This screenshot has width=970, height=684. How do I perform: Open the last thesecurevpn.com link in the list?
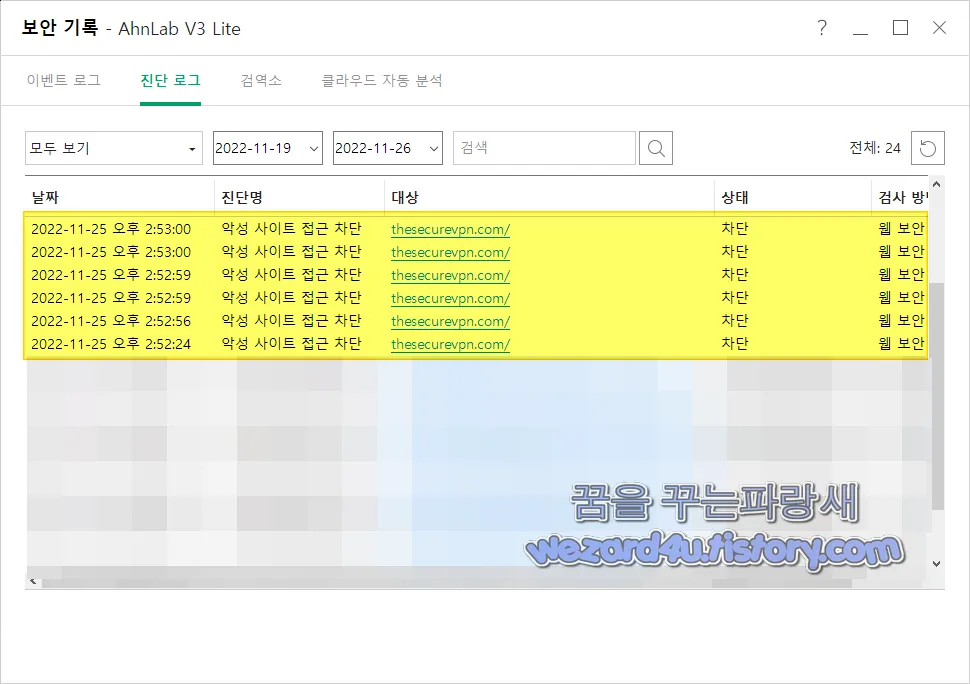449,343
